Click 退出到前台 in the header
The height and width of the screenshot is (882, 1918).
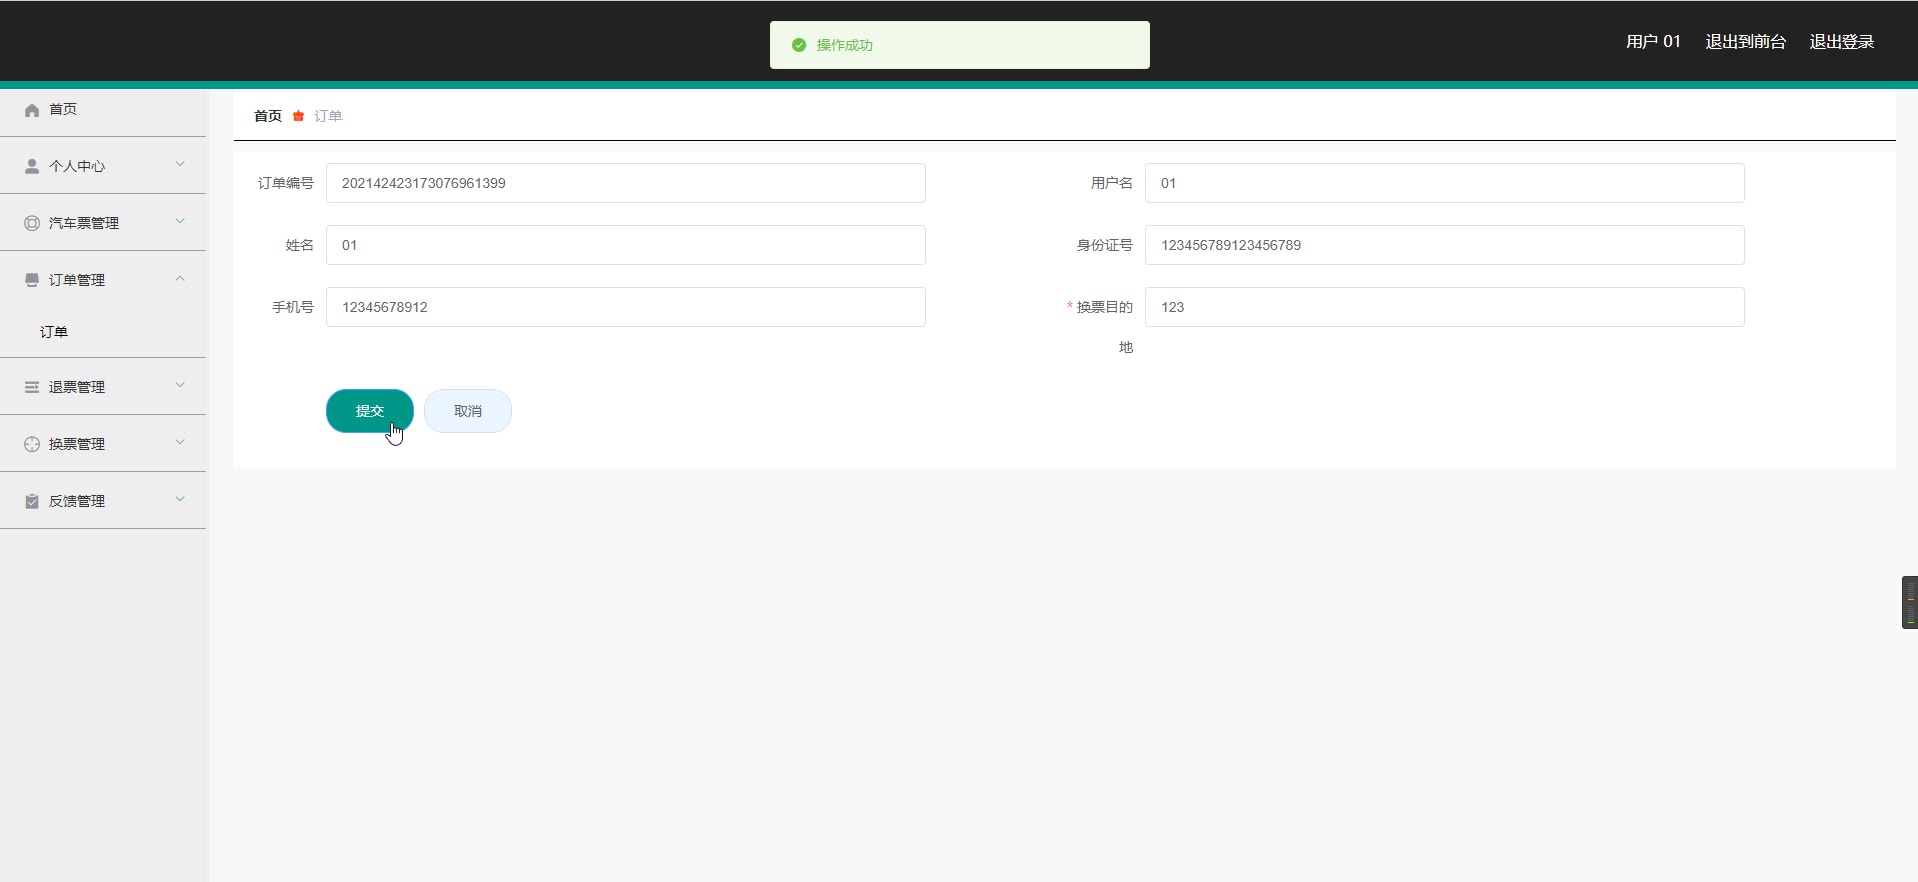coord(1745,42)
